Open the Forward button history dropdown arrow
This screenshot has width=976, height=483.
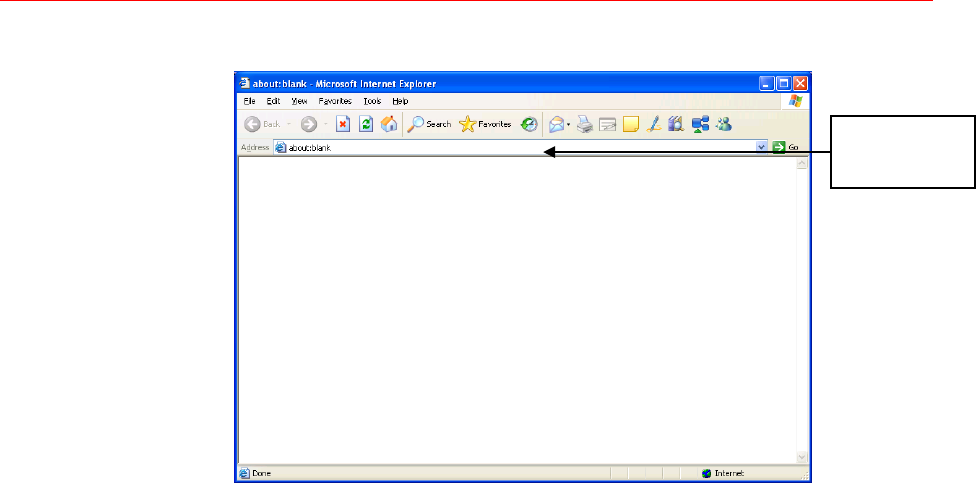click(325, 124)
